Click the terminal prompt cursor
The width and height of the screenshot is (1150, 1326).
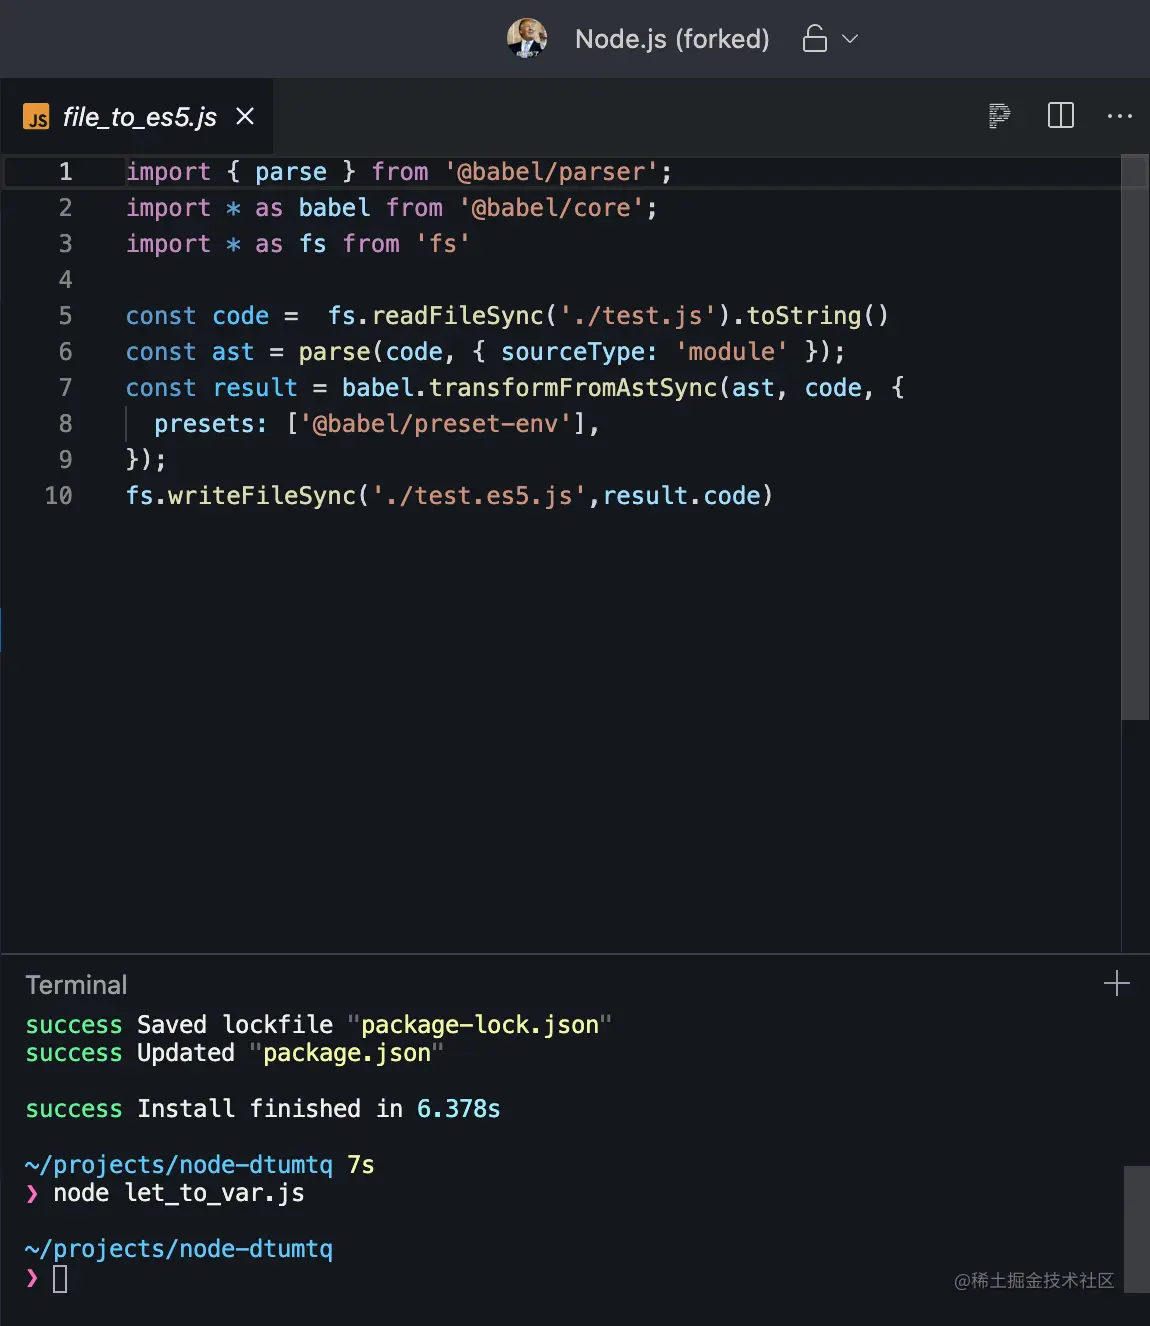(x=60, y=1279)
